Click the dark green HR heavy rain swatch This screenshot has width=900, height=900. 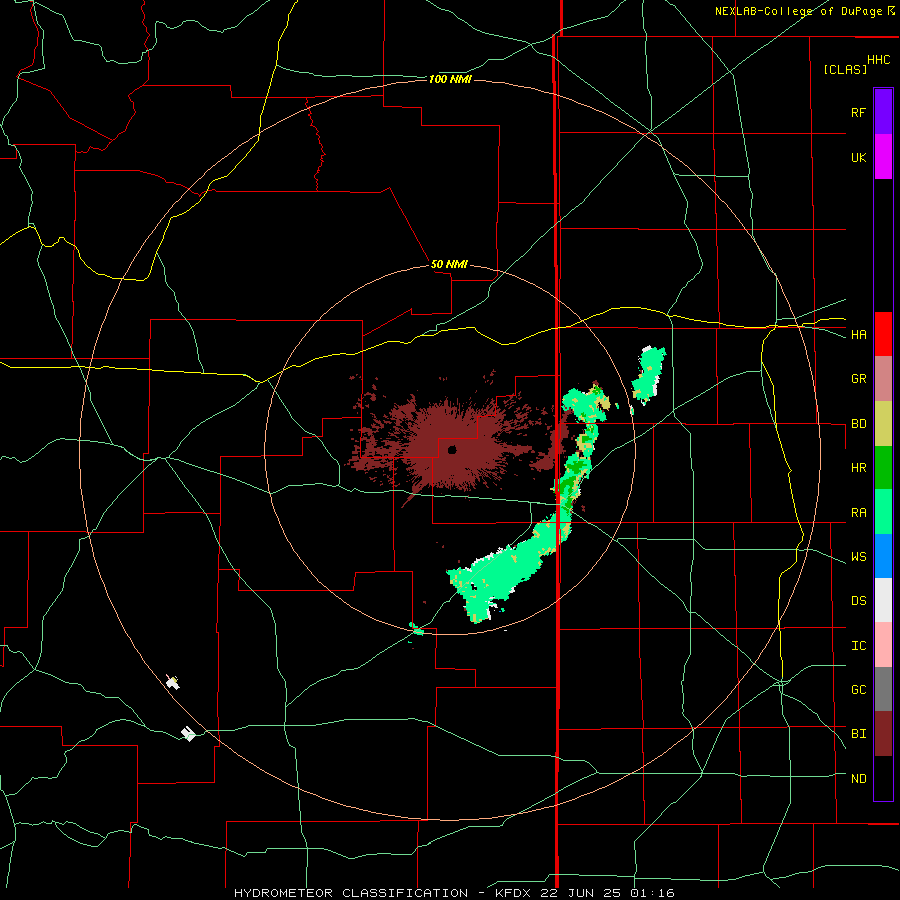point(883,468)
